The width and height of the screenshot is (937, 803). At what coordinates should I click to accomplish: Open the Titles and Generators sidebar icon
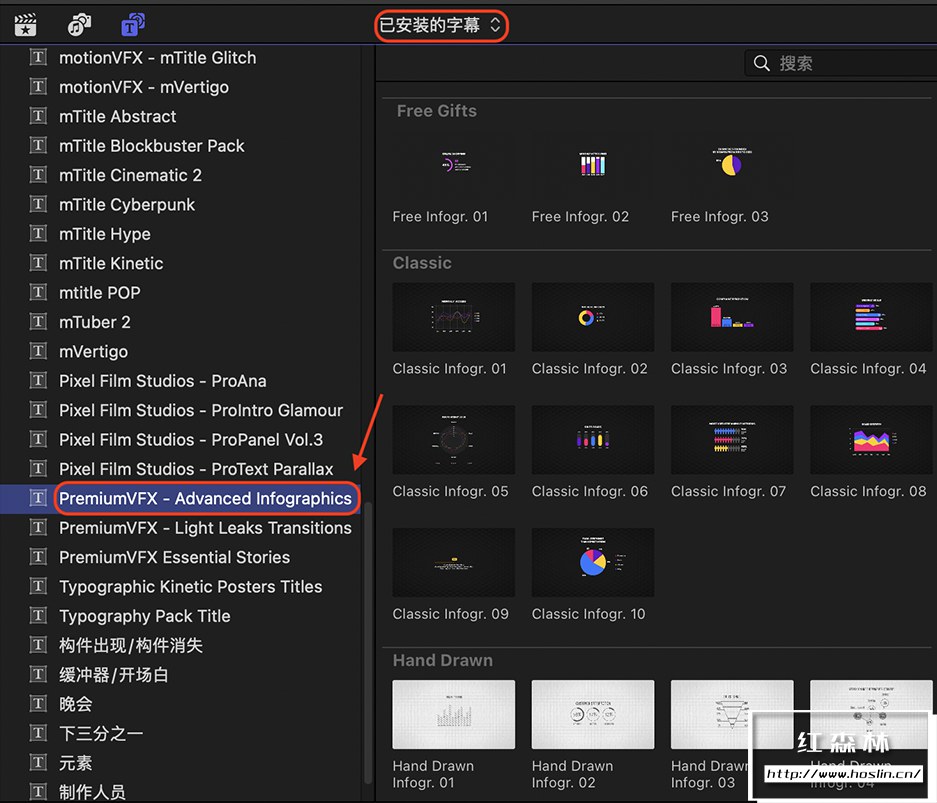click(133, 24)
